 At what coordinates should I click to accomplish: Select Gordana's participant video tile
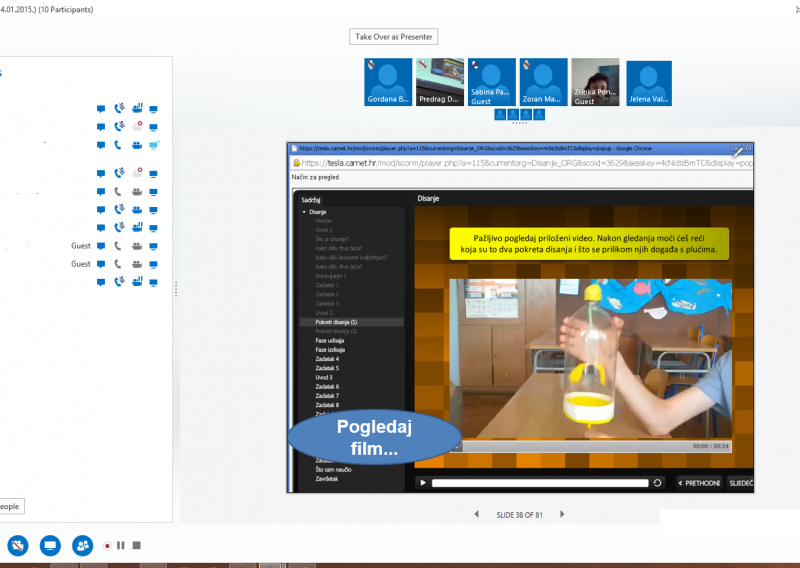[x=388, y=82]
